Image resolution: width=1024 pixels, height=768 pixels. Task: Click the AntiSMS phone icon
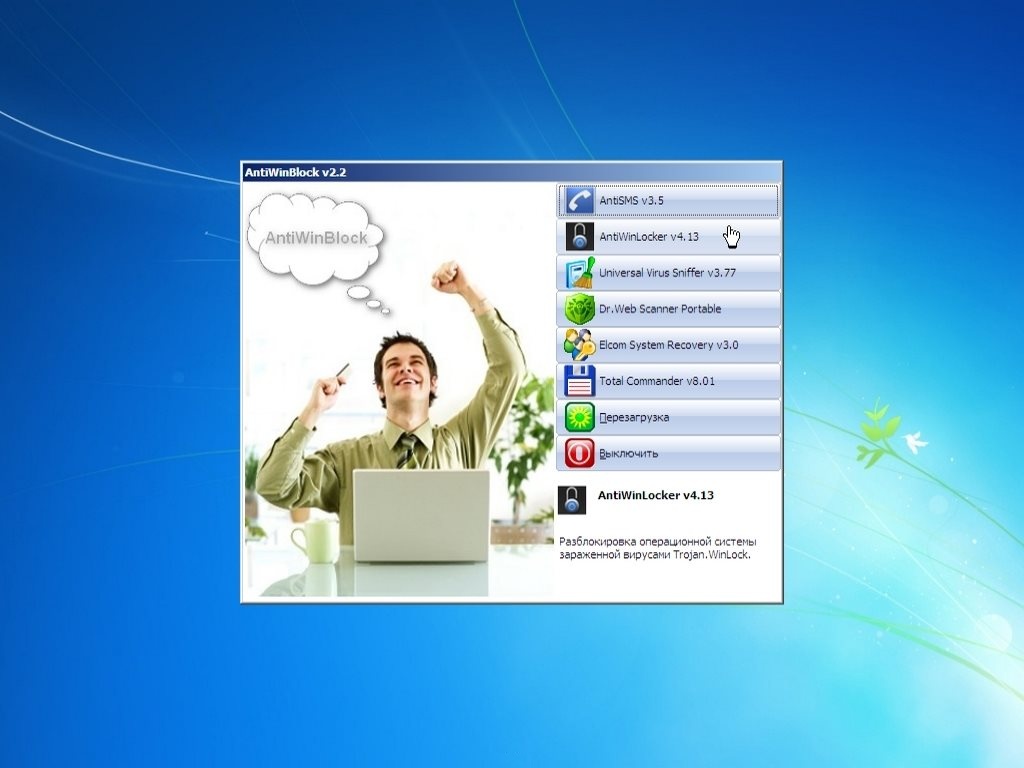click(580, 201)
